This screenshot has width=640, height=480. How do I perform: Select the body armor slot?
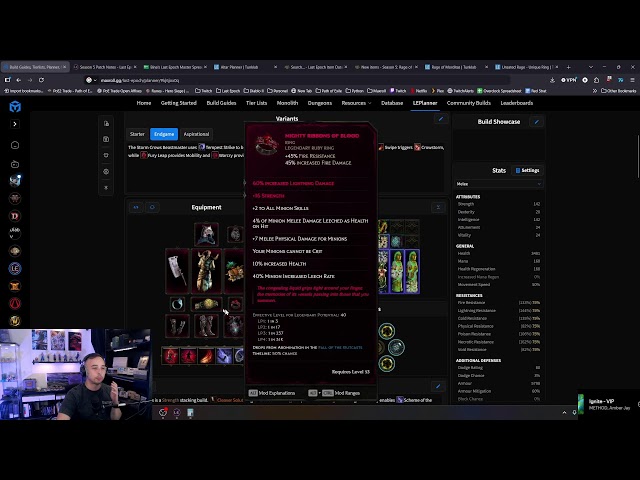[x=206, y=271]
